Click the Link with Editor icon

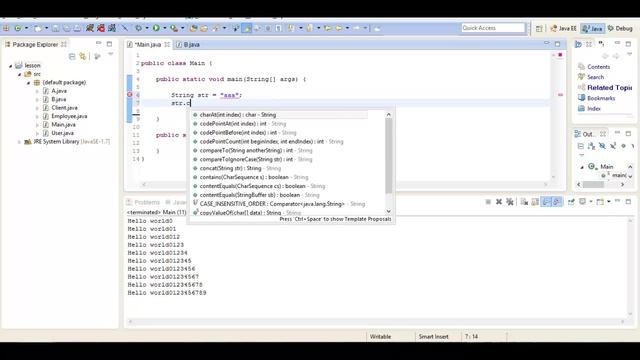coord(83,56)
